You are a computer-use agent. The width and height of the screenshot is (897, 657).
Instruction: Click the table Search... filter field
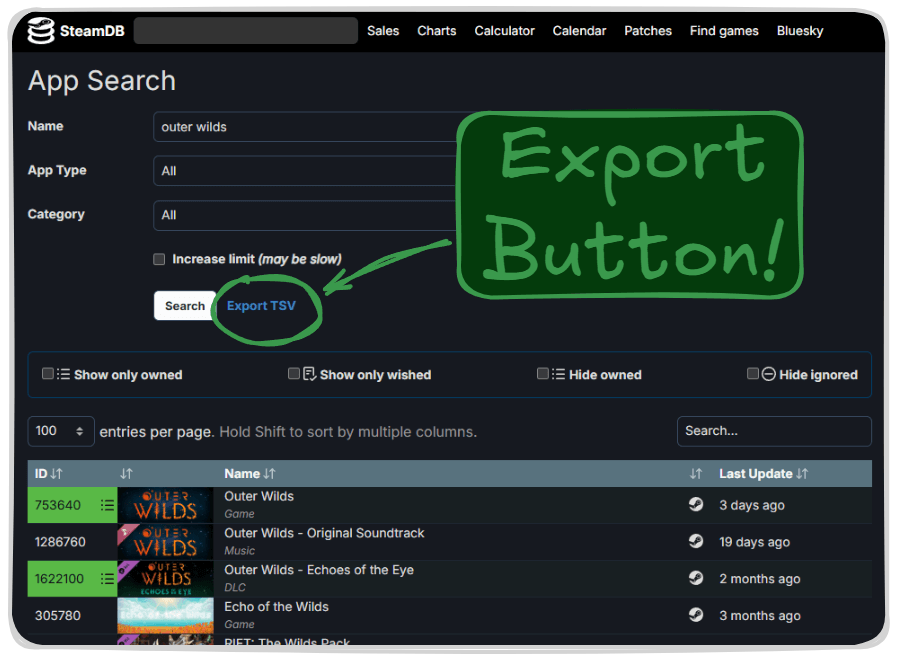point(773,431)
